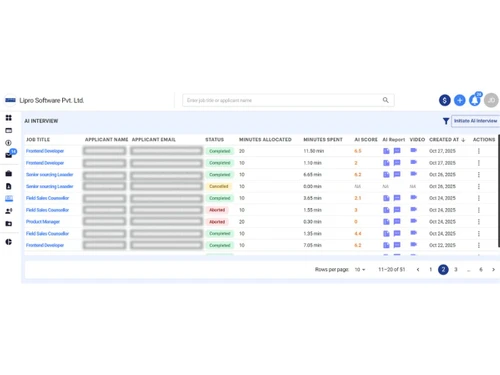Select current page 2 button
The width and height of the screenshot is (500, 375).
click(x=443, y=269)
